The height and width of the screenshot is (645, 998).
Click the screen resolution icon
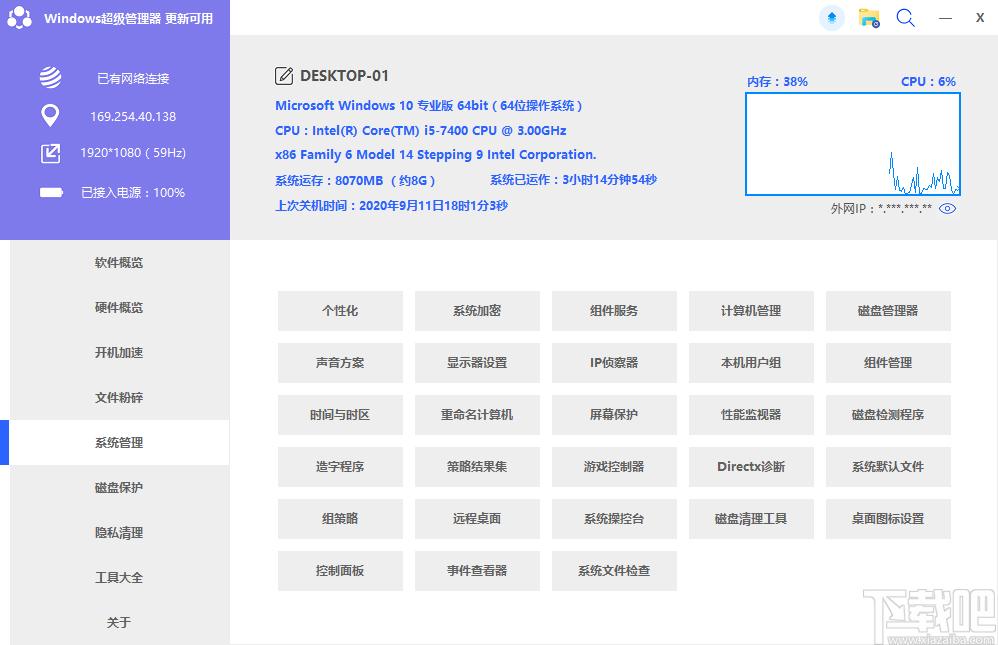click(50, 153)
